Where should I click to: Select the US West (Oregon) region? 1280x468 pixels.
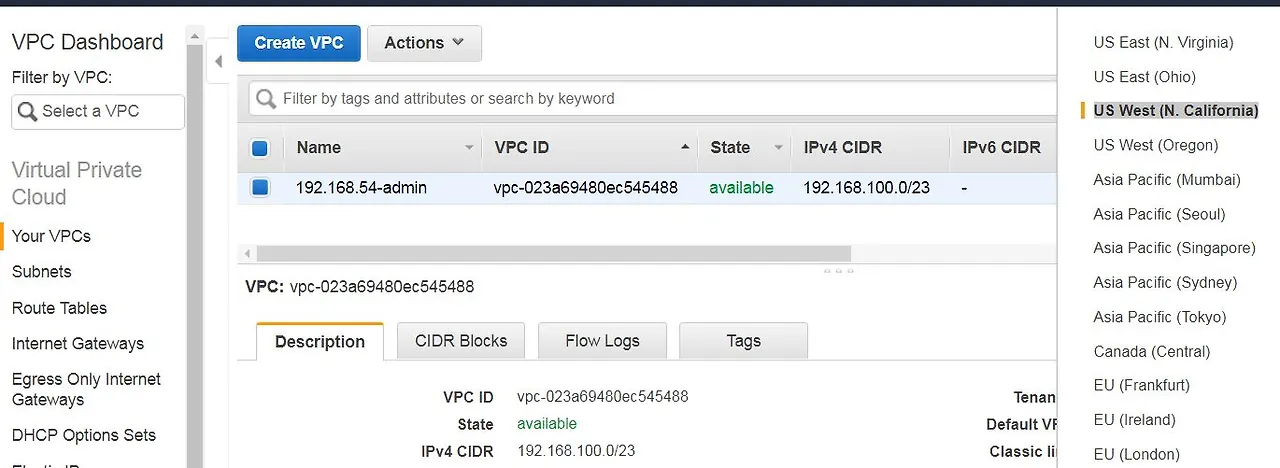click(x=1155, y=145)
